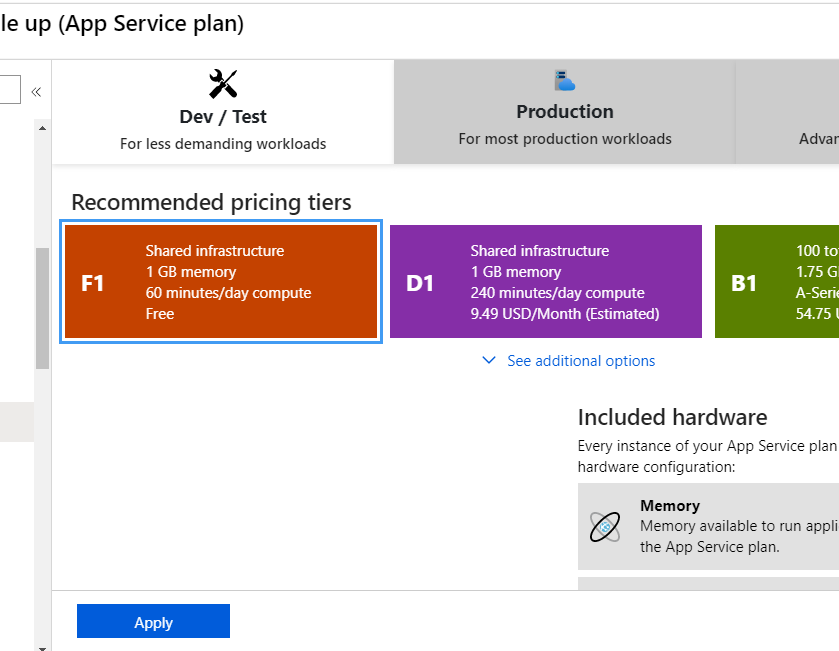
Task: Click the F1 label on orange card
Action: tap(93, 283)
